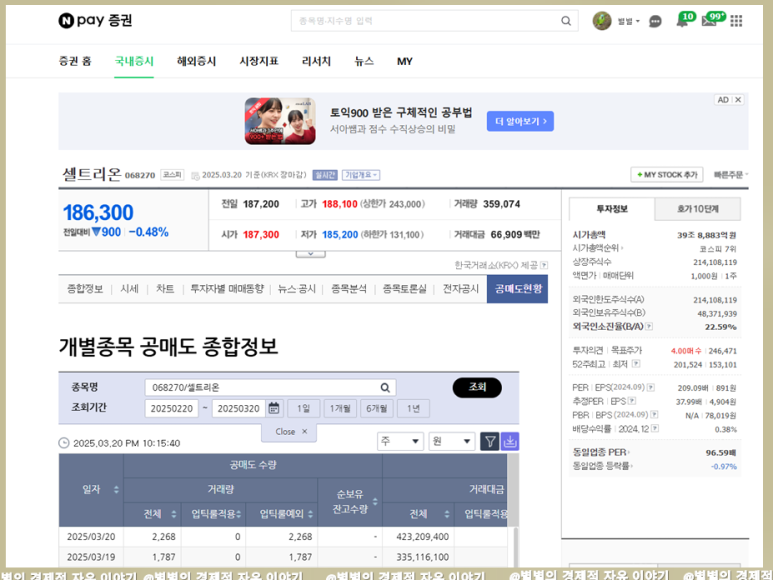Click 더 알아보기 ad button
This screenshot has width=773, height=580.
coord(520,121)
